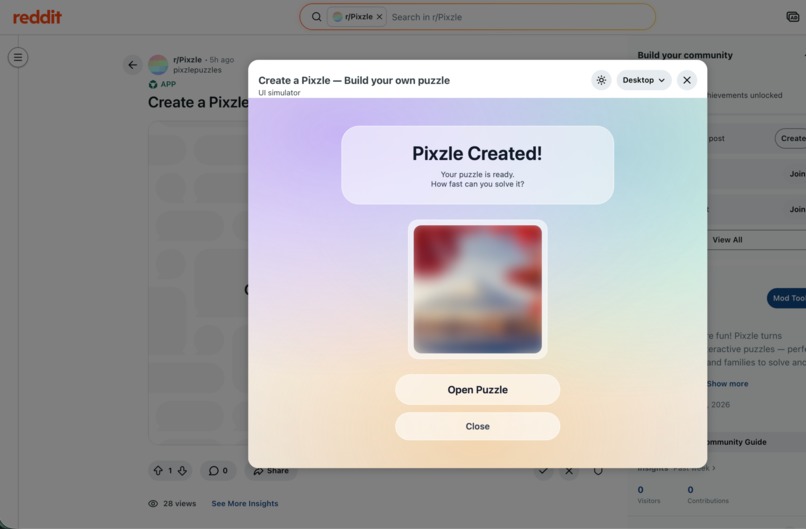Click the pixzlepuzzles author name

197,70
